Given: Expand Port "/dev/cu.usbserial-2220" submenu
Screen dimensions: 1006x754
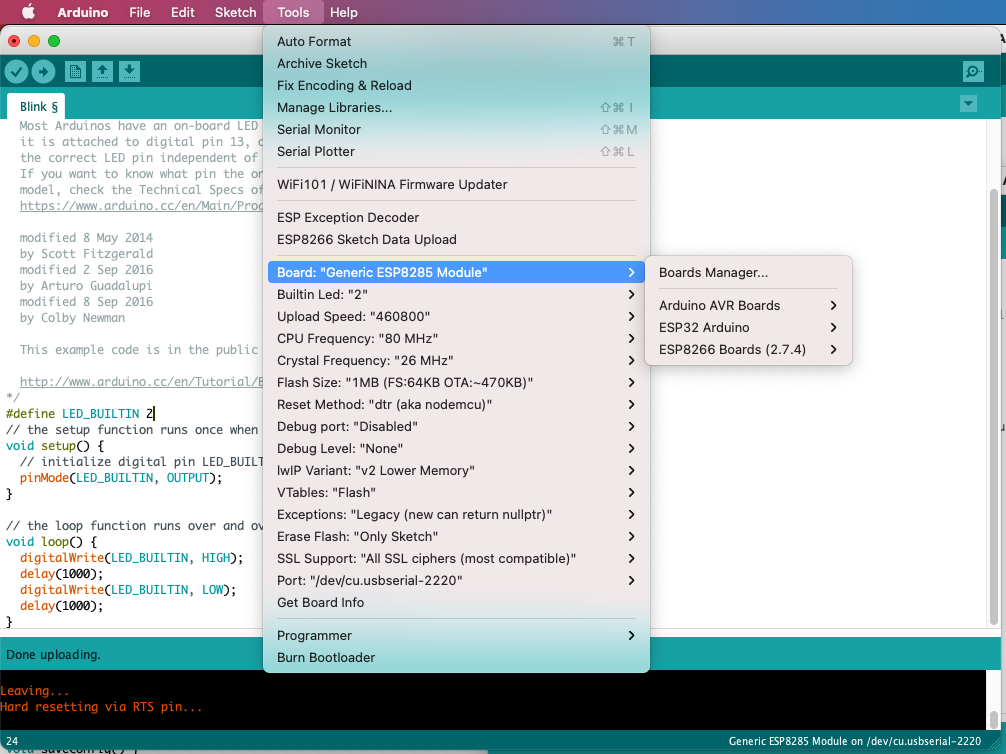Looking at the screenshot, I should point(456,581).
